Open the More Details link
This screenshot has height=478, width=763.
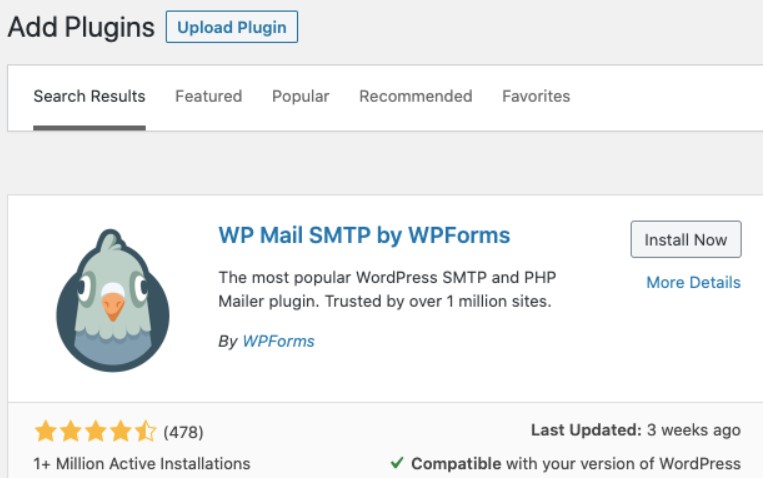tap(693, 283)
